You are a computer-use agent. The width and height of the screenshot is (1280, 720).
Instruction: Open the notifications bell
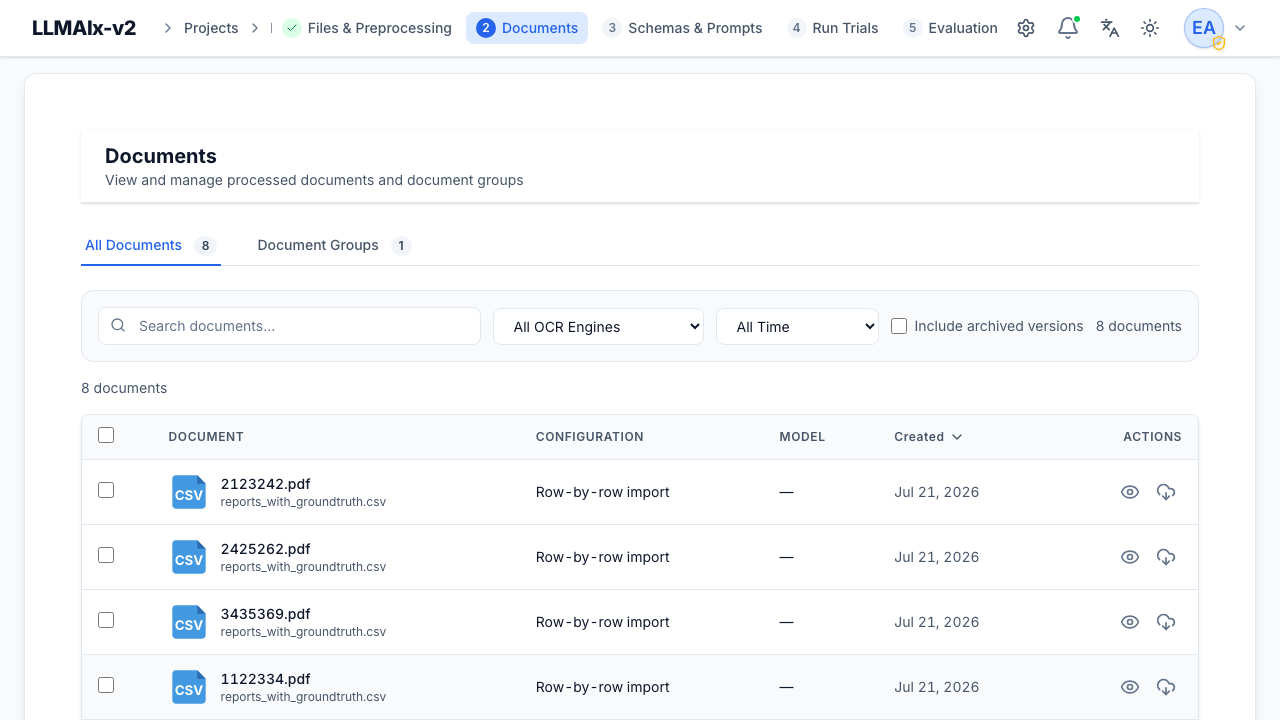[x=1068, y=28]
